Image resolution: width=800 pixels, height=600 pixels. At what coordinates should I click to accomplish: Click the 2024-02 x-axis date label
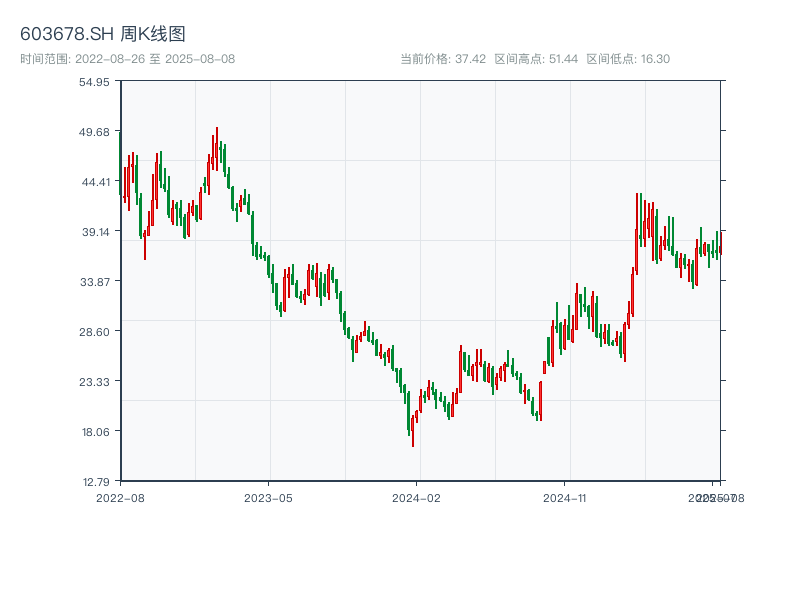point(417,497)
